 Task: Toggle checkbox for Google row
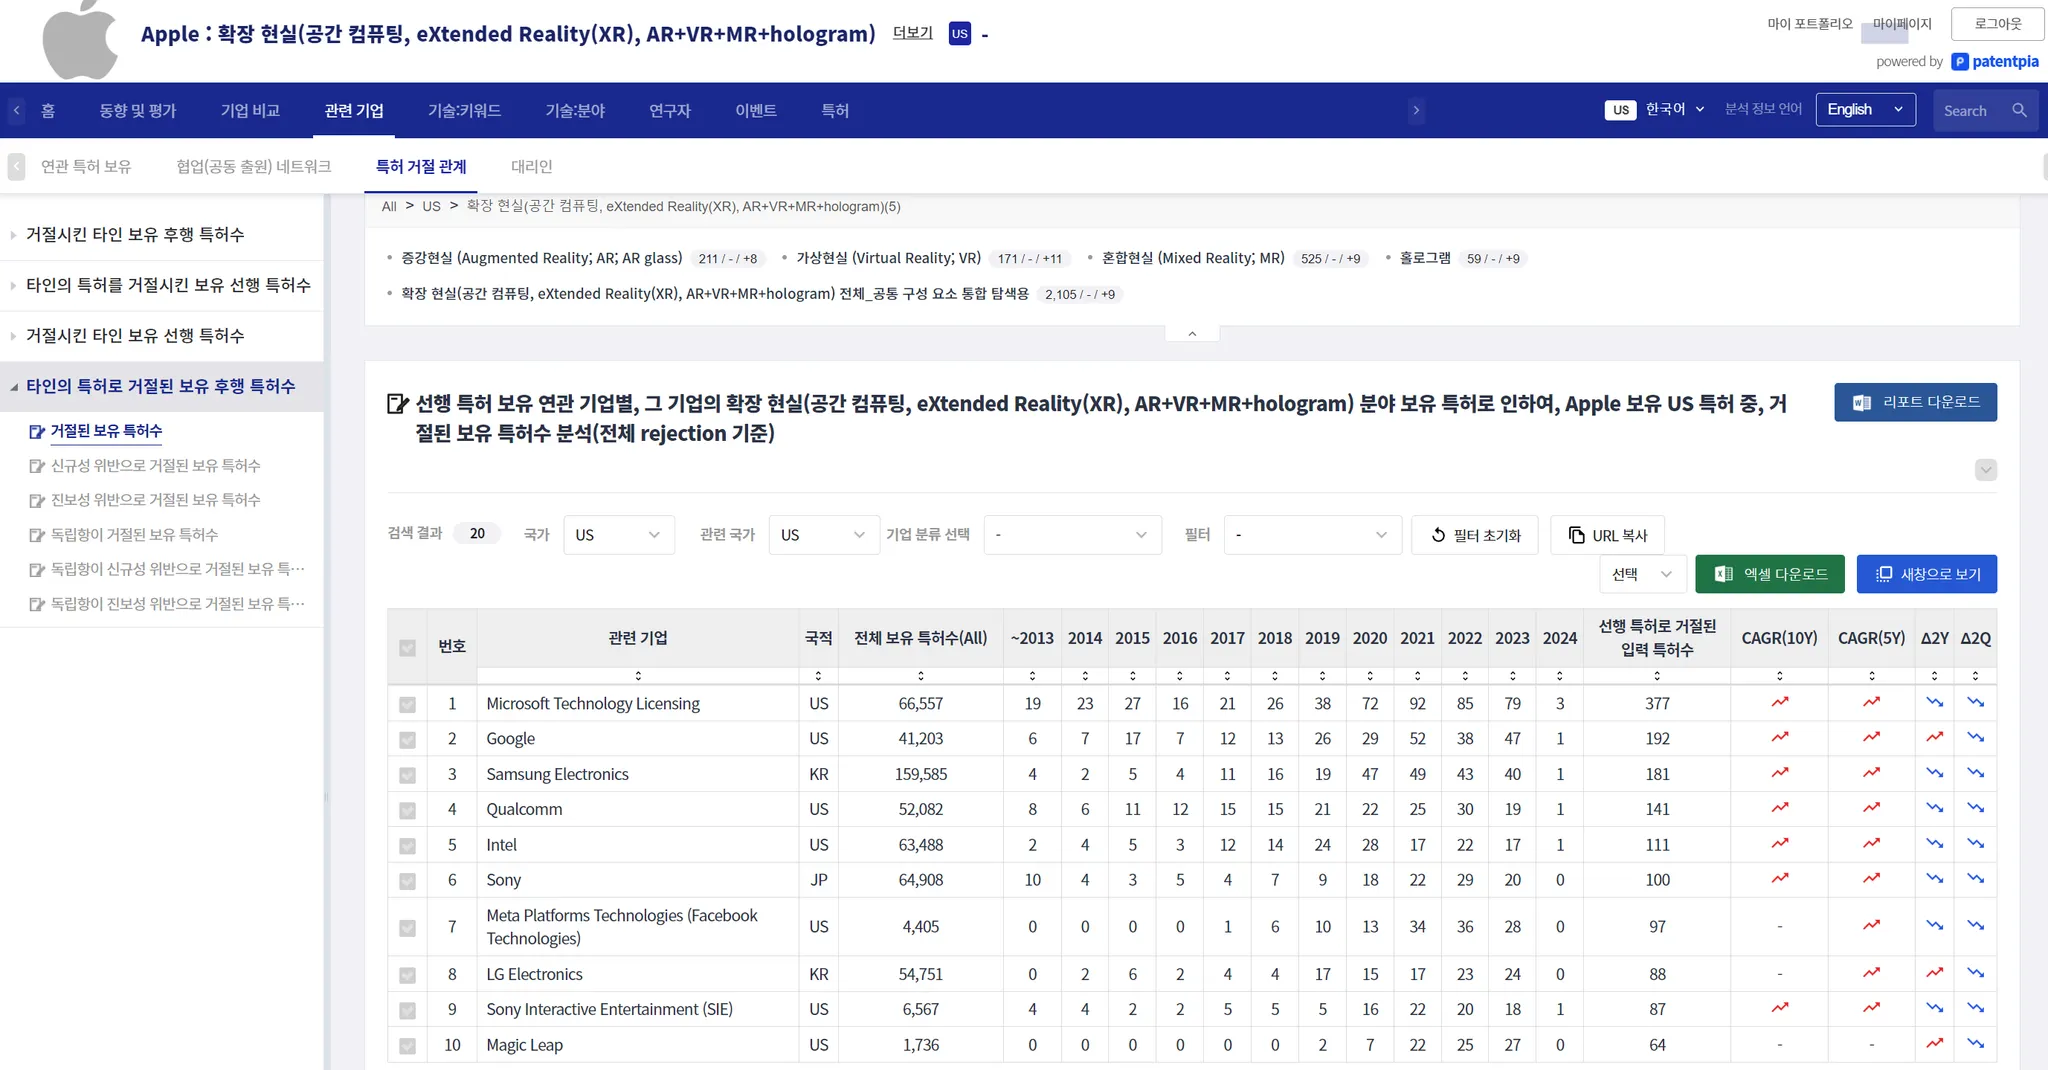[x=407, y=740]
